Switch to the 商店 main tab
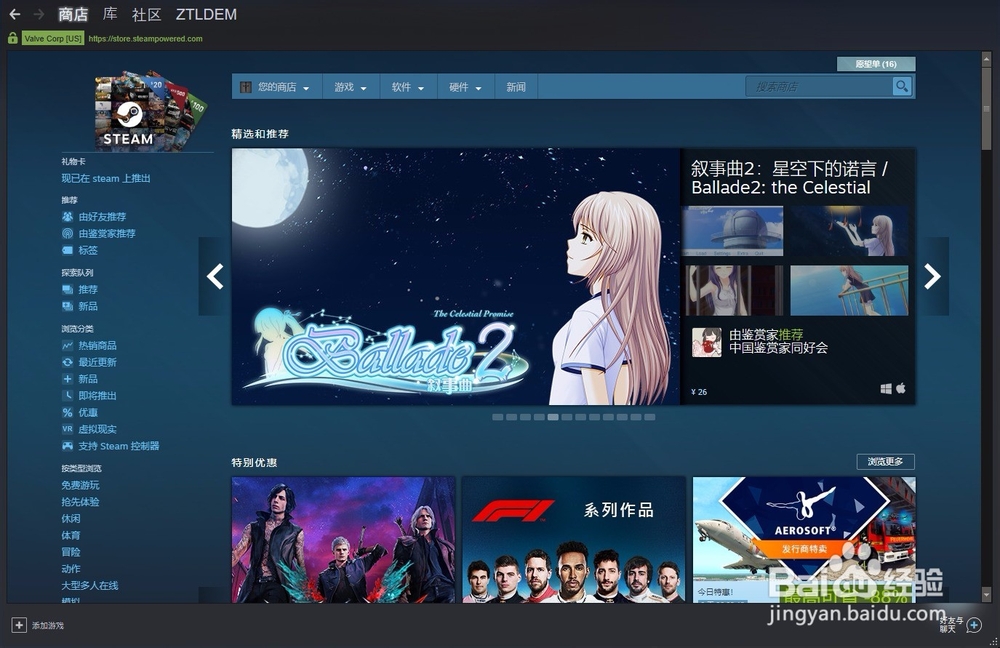The height and width of the screenshot is (648, 1000). (73, 14)
